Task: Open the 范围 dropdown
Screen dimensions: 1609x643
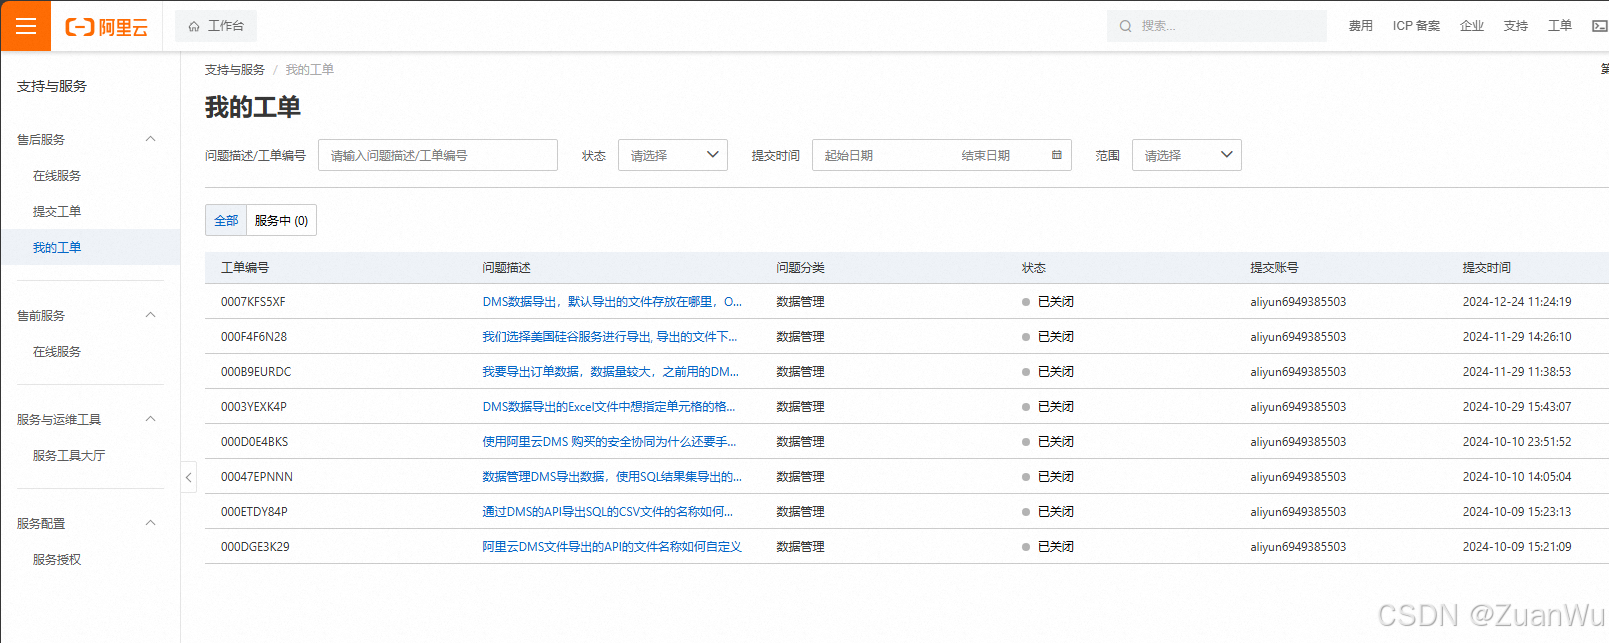Action: coord(1187,155)
